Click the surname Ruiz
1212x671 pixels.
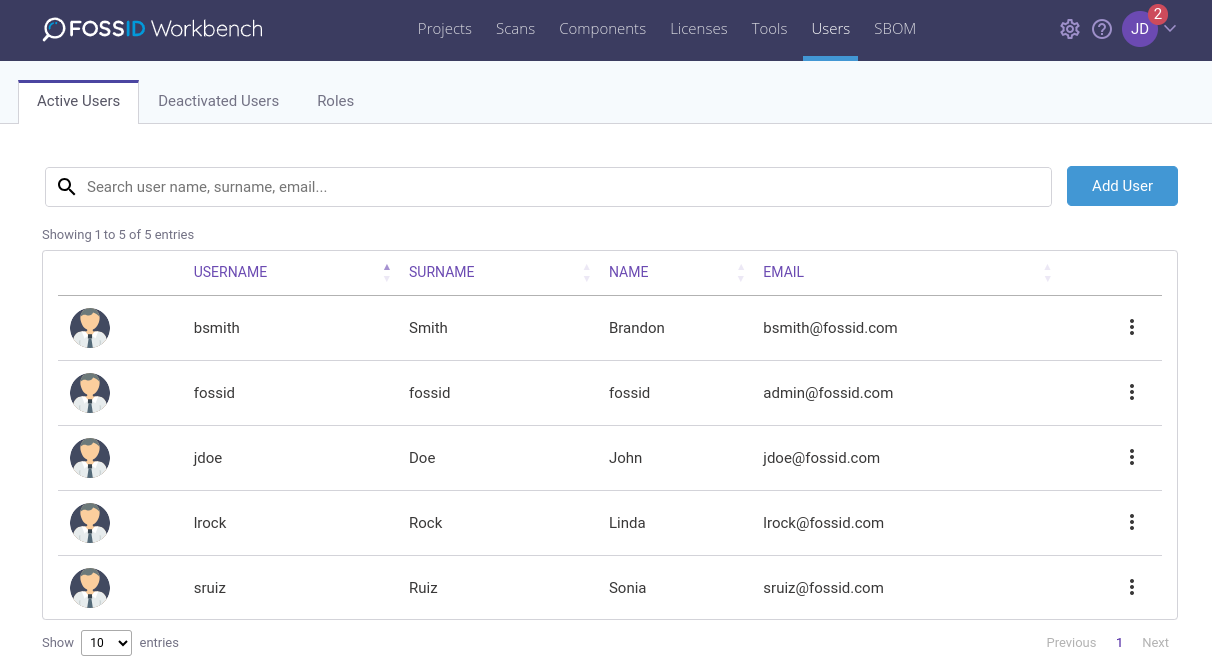[424, 588]
